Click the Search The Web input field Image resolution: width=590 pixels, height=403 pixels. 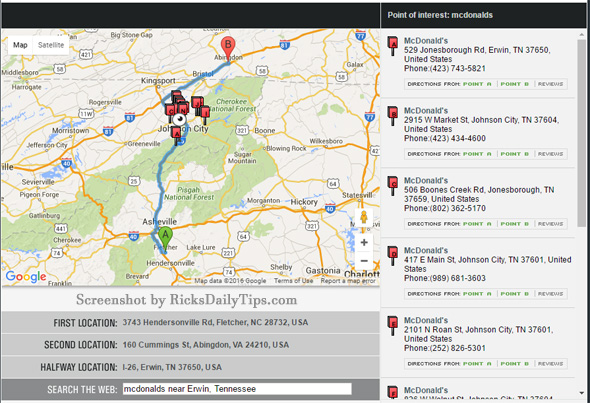click(x=237, y=389)
